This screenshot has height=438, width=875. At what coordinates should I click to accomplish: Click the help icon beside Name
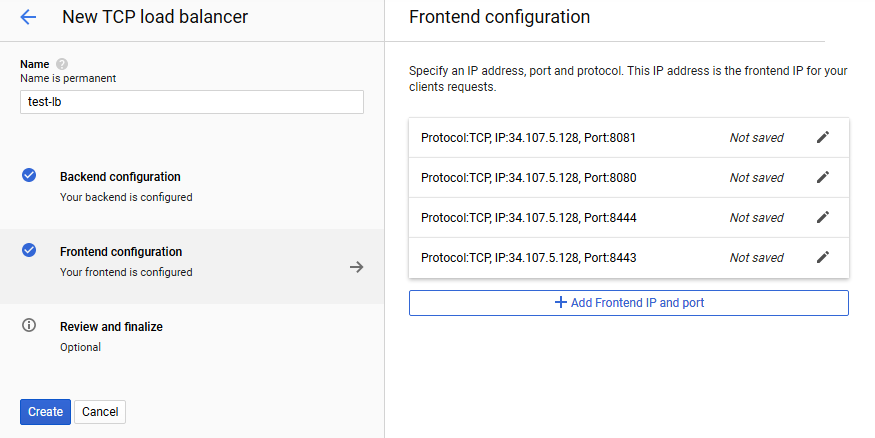click(x=62, y=64)
